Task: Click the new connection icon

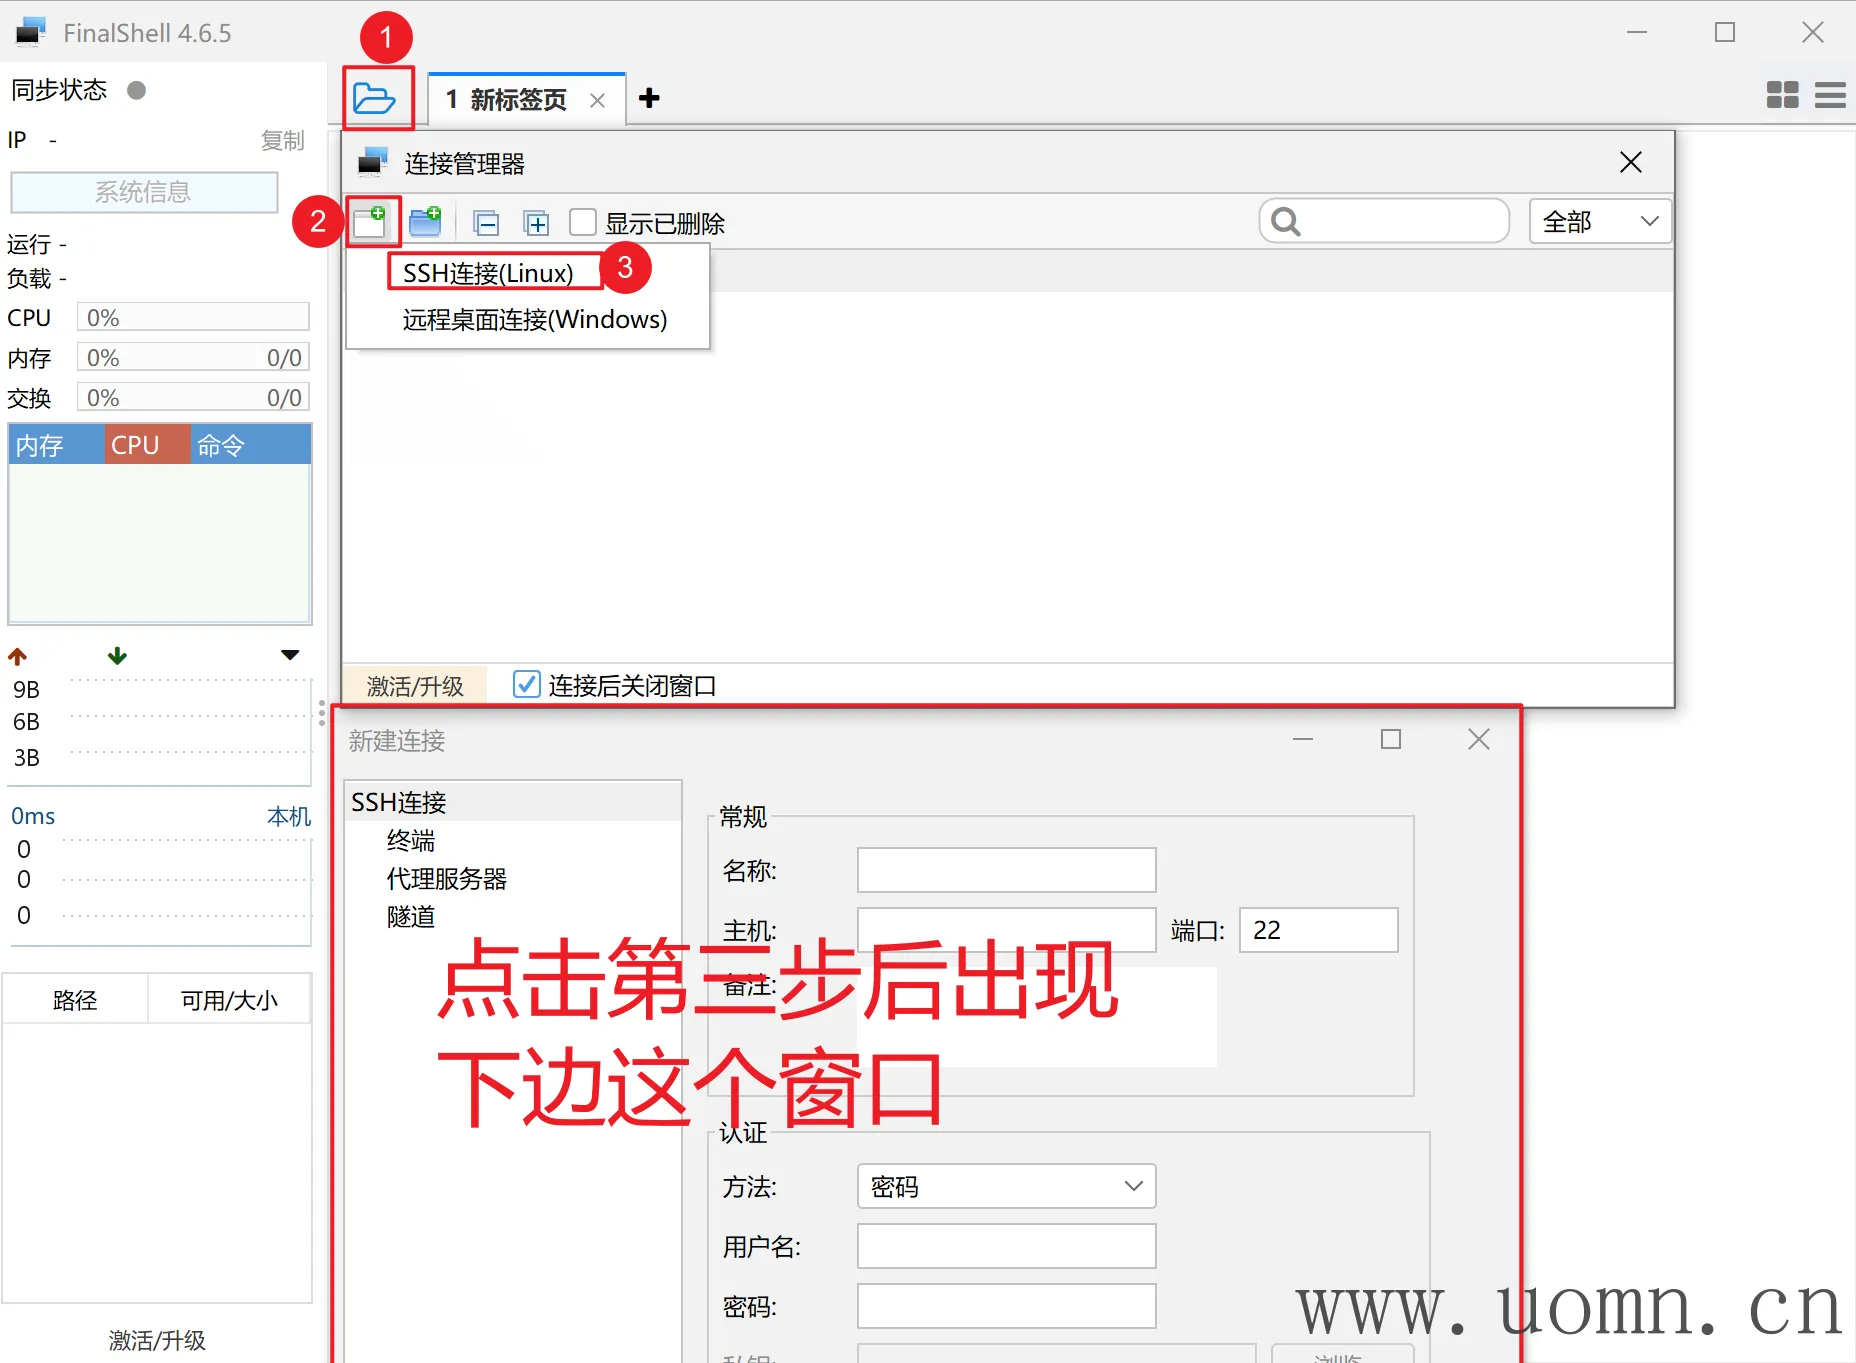Action: [x=371, y=222]
